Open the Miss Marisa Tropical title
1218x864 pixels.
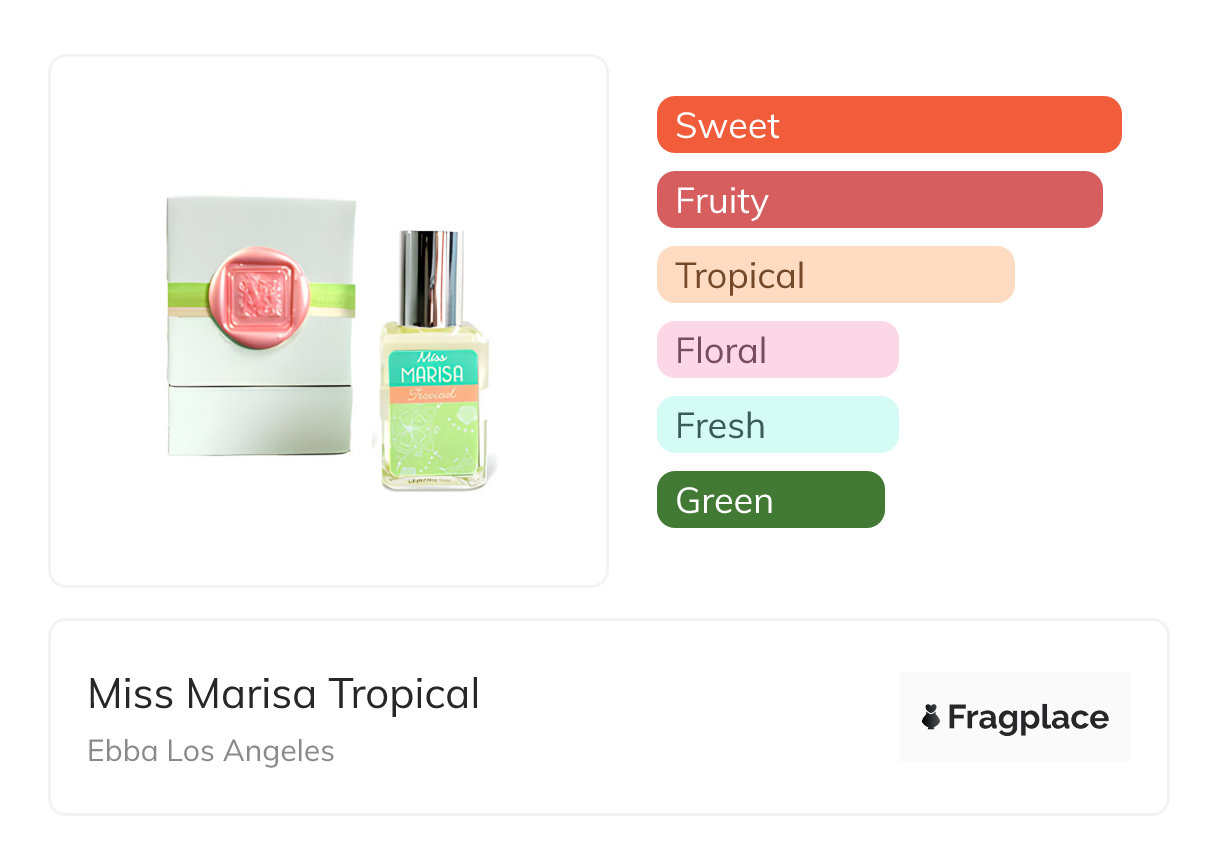284,694
